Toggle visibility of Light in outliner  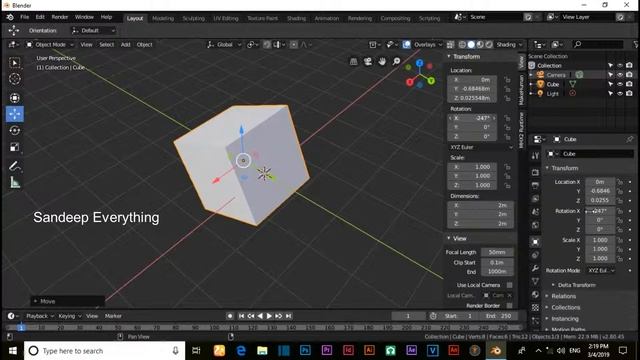620,93
